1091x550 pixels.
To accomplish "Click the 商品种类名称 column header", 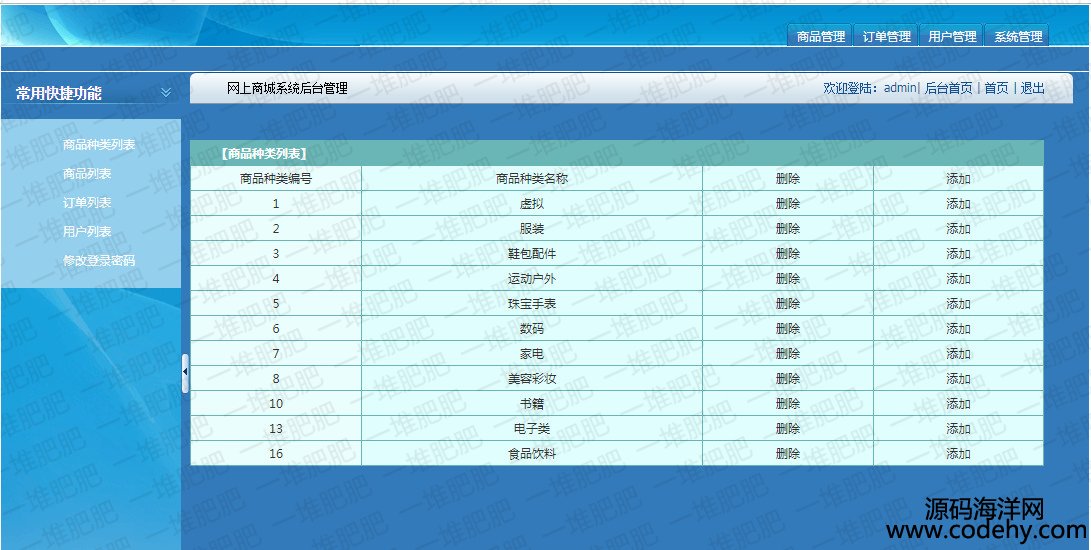I will [532, 179].
